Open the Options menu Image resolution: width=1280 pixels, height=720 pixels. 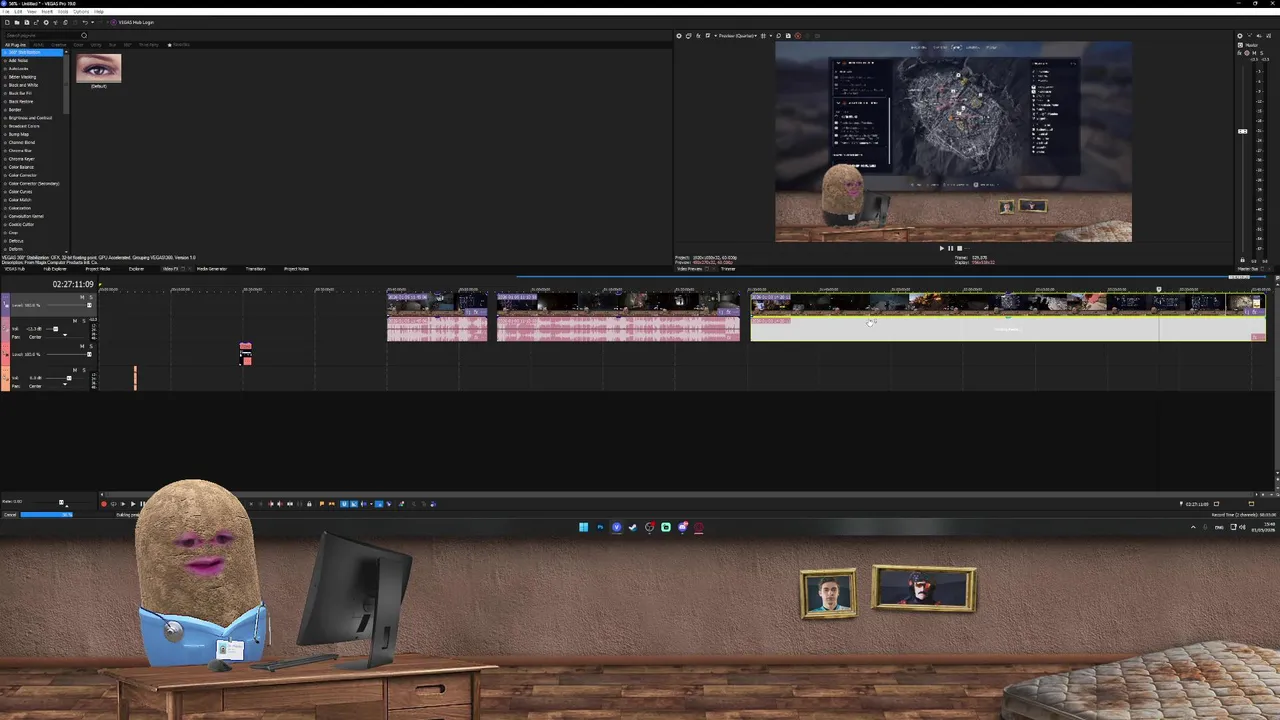click(x=81, y=11)
